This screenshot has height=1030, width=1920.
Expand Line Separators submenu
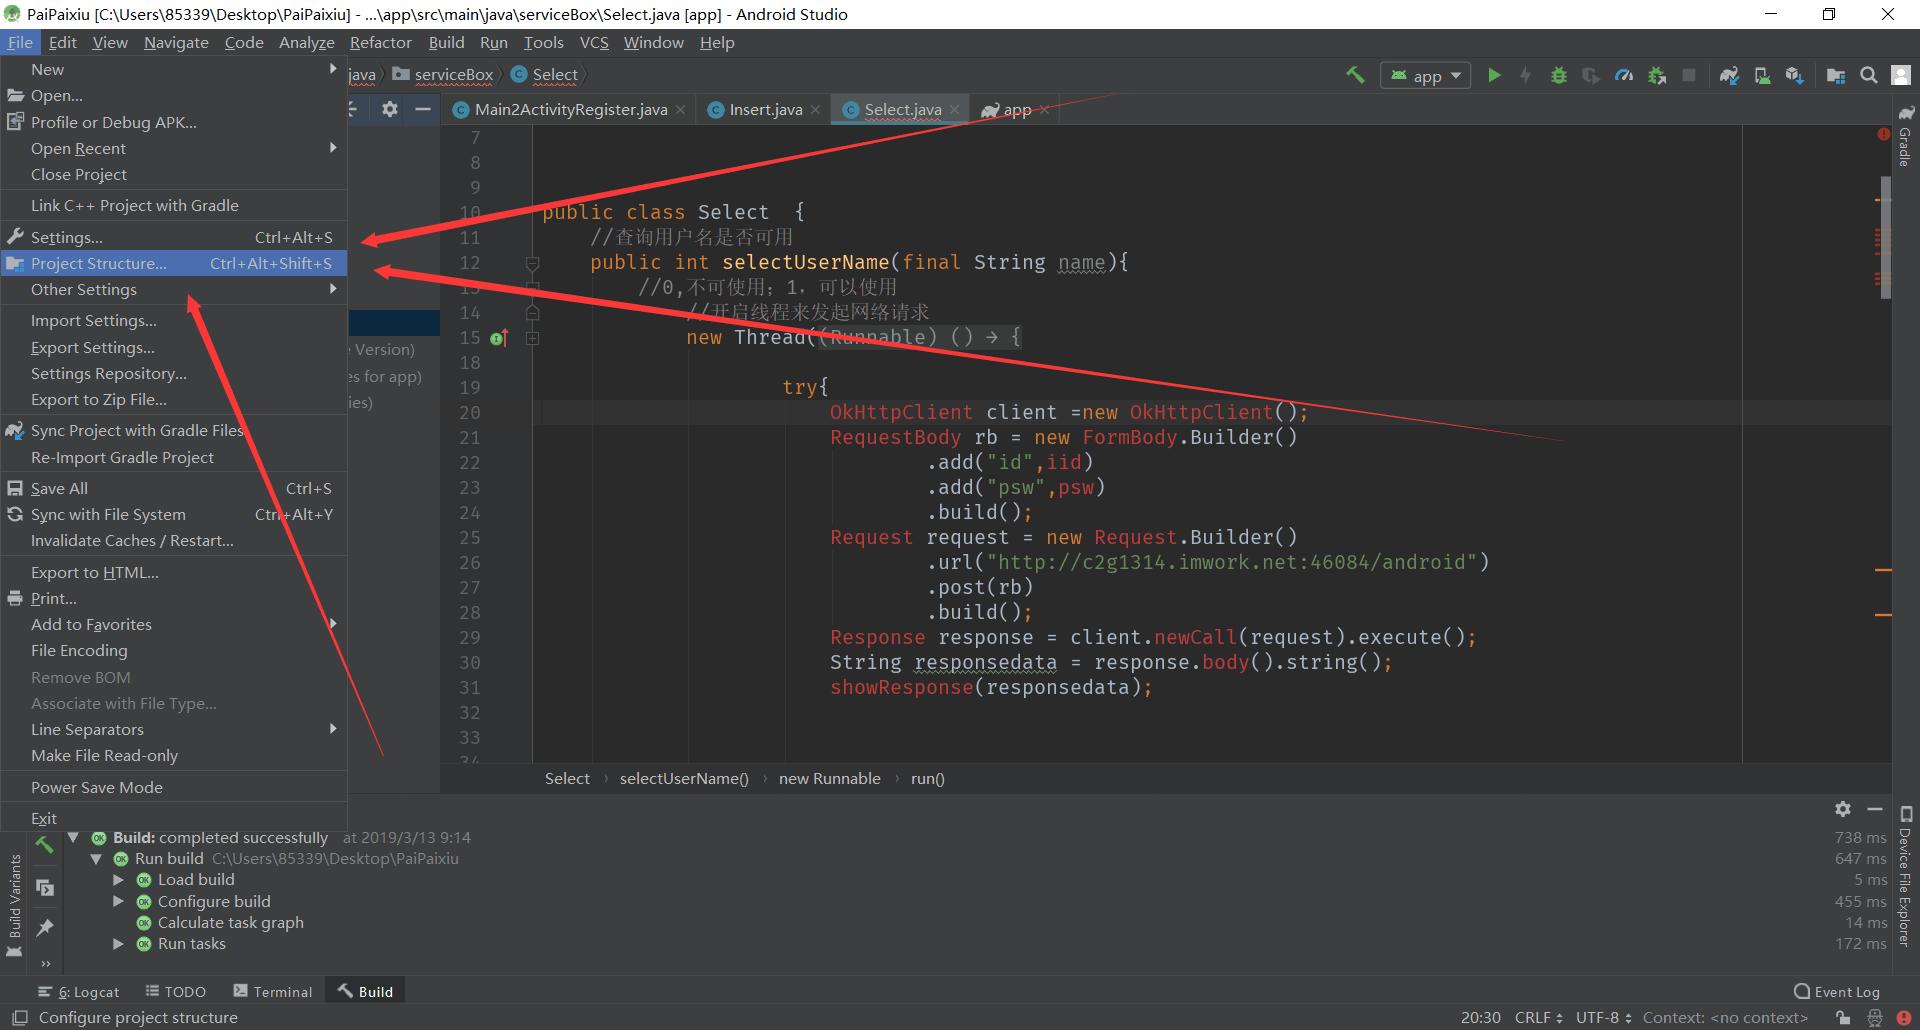(x=174, y=729)
